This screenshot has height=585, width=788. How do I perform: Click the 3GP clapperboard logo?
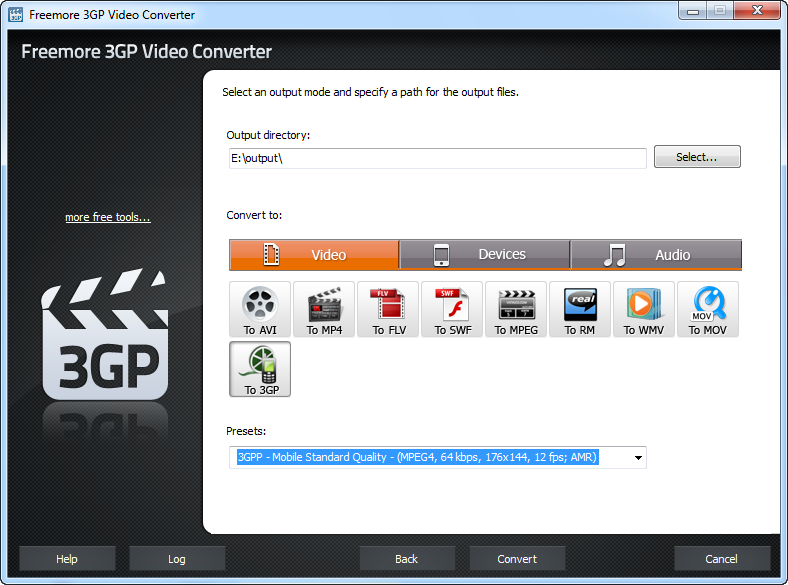pyautogui.click(x=105, y=334)
